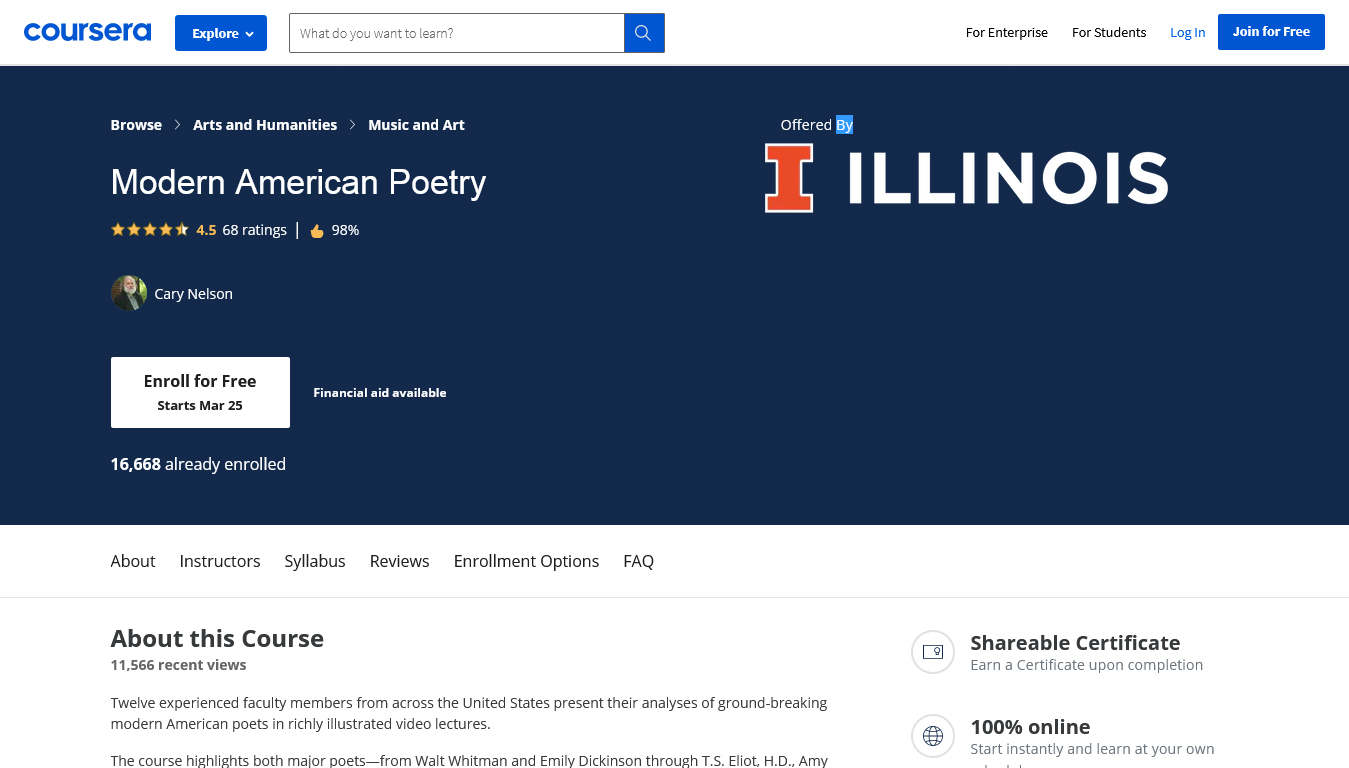Open the Explore dropdown menu
This screenshot has height=768, width=1349.
pos(221,33)
